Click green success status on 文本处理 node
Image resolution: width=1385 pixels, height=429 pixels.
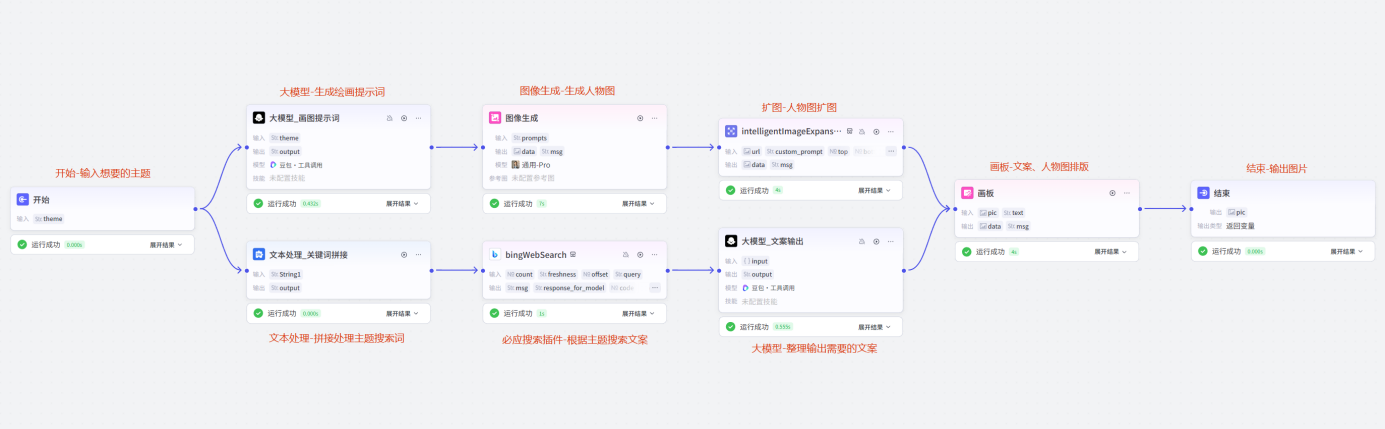tap(259, 313)
